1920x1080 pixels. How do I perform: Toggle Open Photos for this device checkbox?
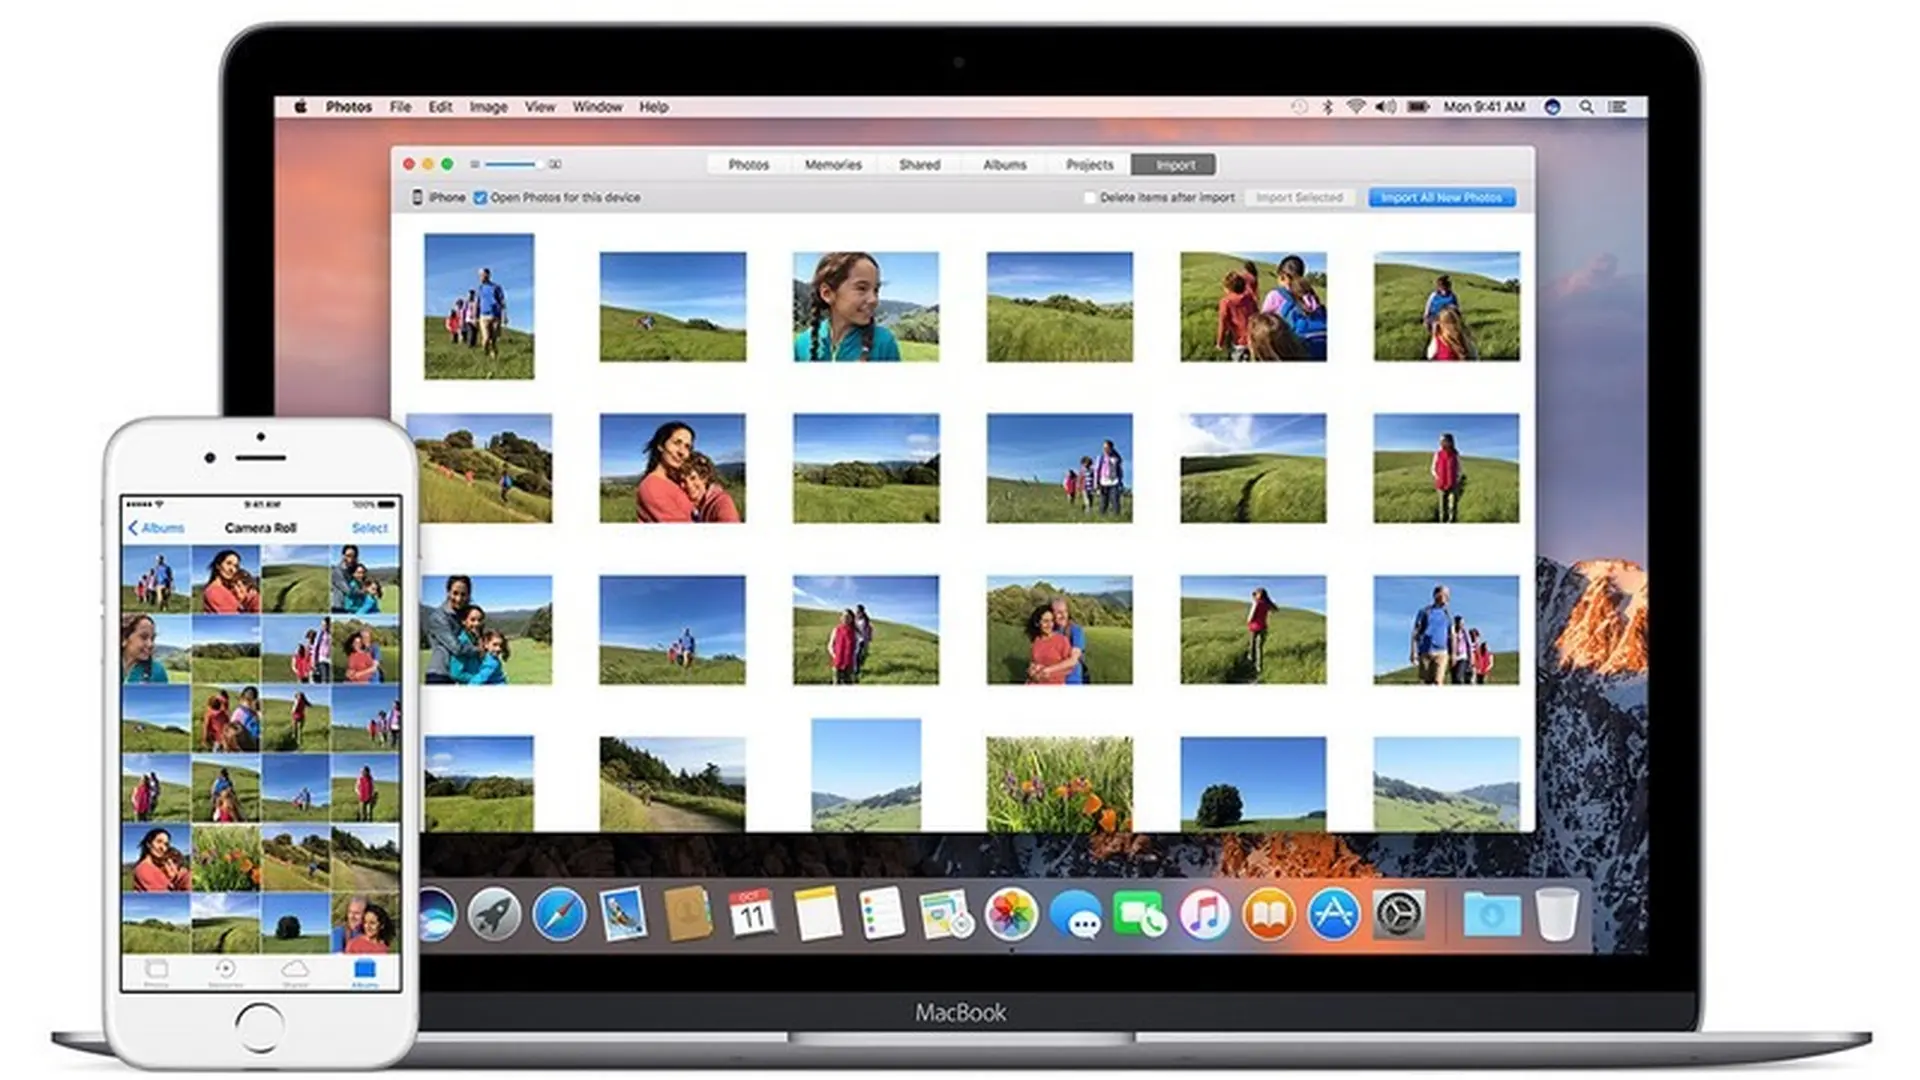480,197
